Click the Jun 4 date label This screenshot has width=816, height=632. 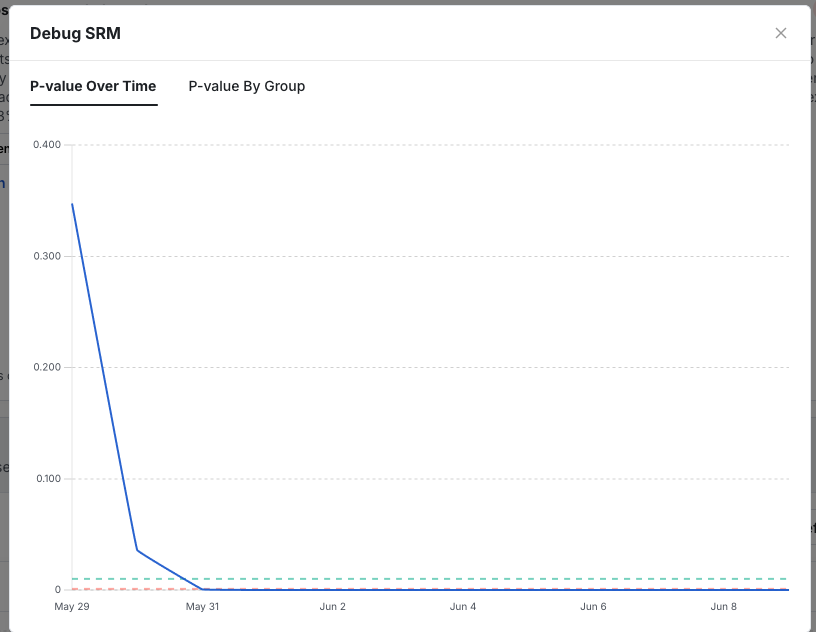coord(463,606)
